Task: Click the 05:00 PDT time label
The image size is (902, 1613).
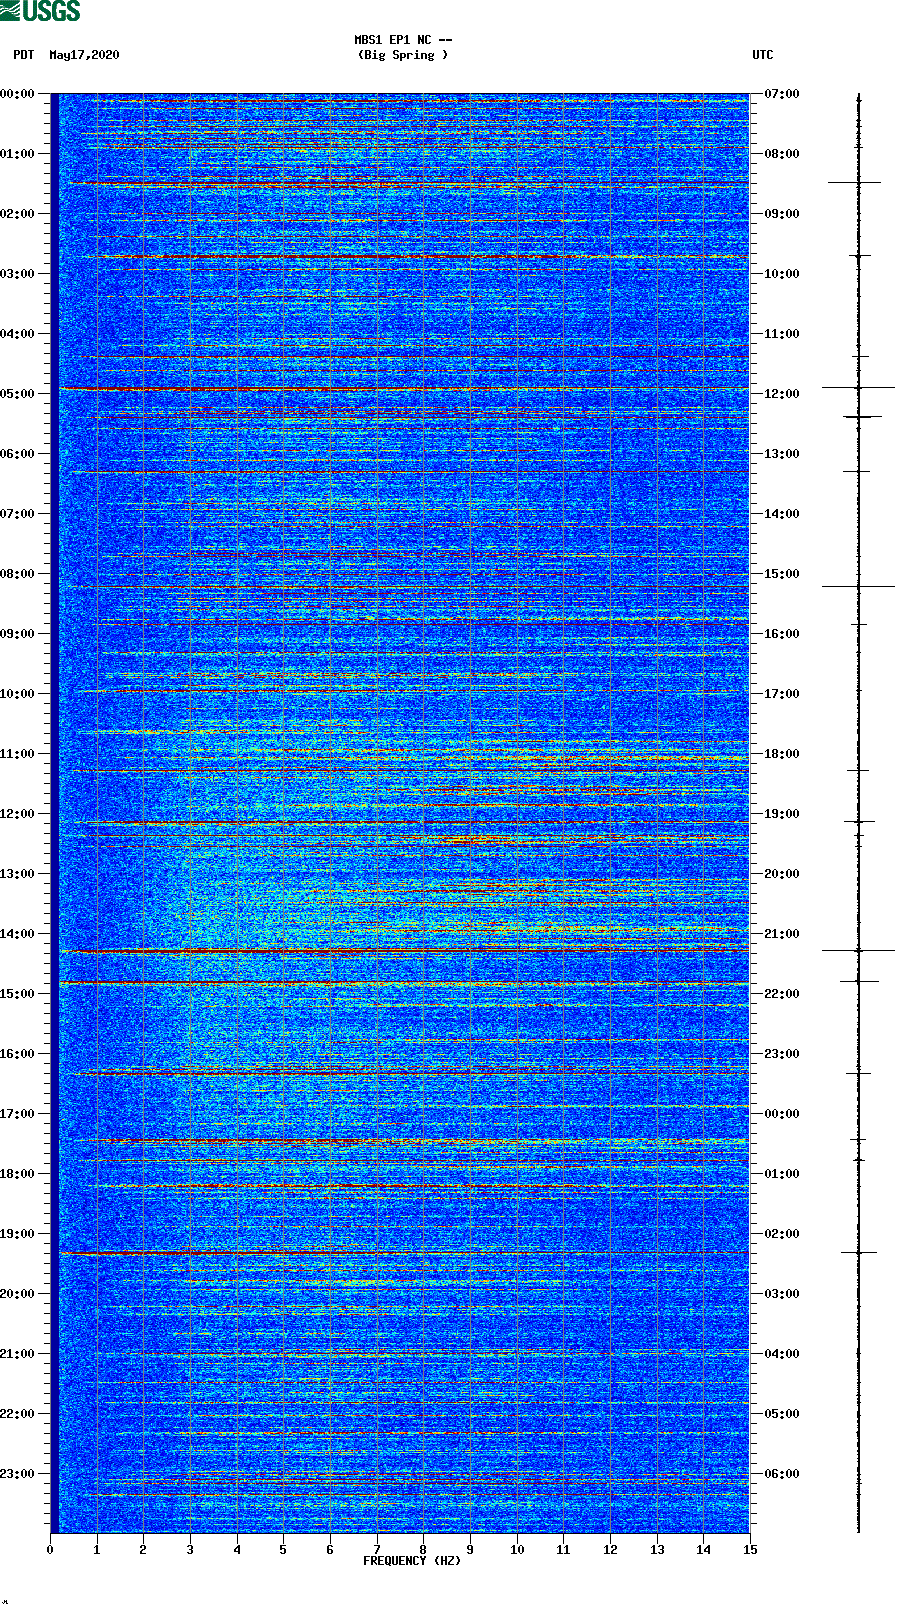Action: [18, 394]
